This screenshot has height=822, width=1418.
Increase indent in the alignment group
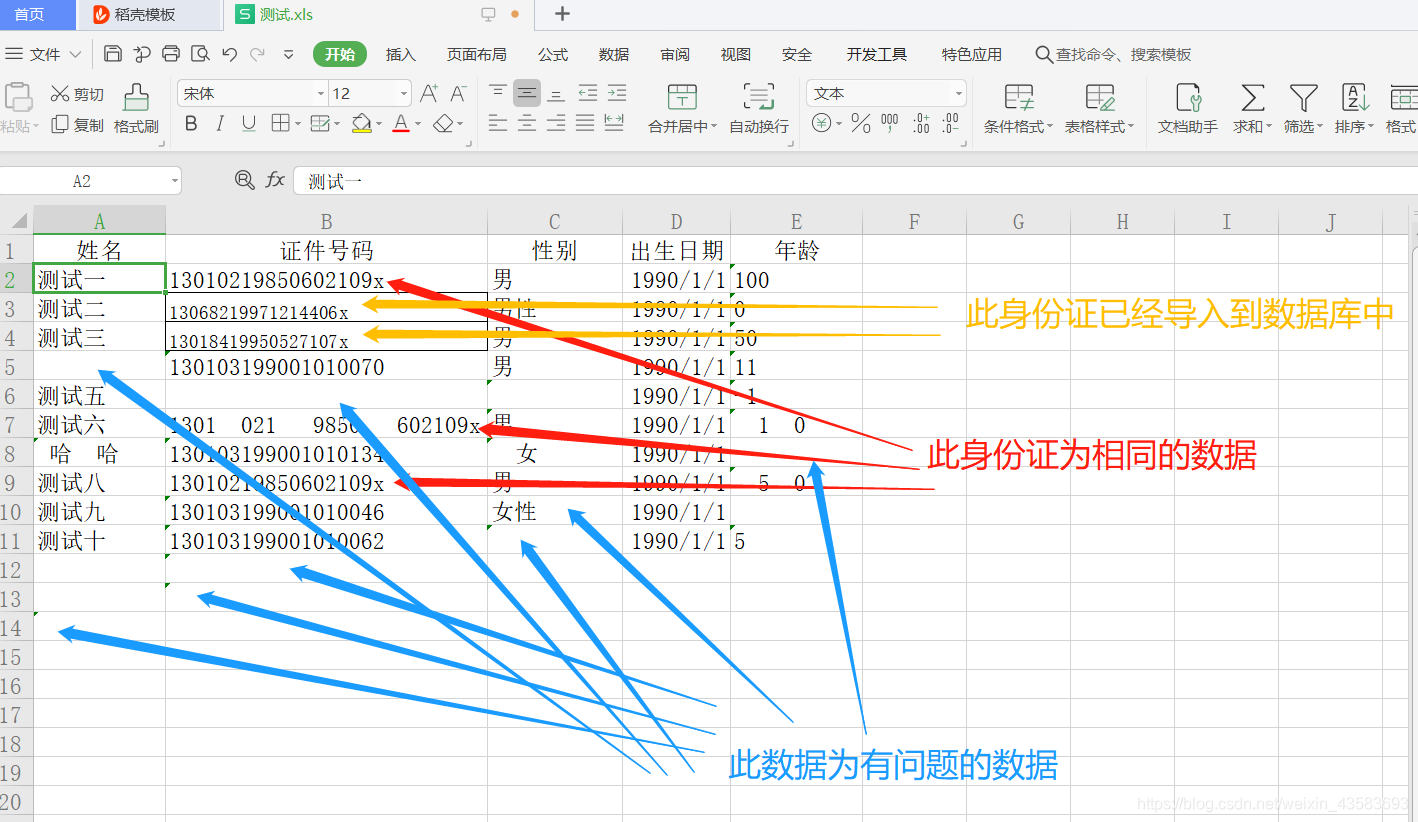tap(616, 94)
